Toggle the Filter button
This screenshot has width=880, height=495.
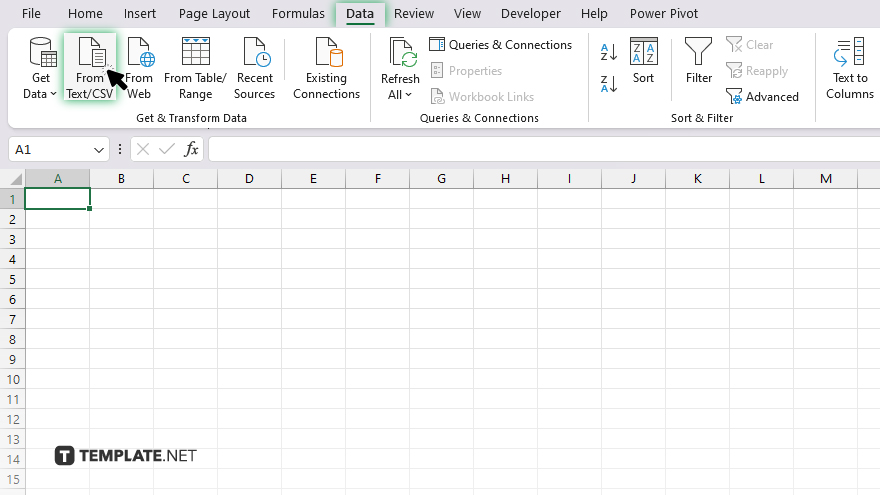(x=699, y=62)
